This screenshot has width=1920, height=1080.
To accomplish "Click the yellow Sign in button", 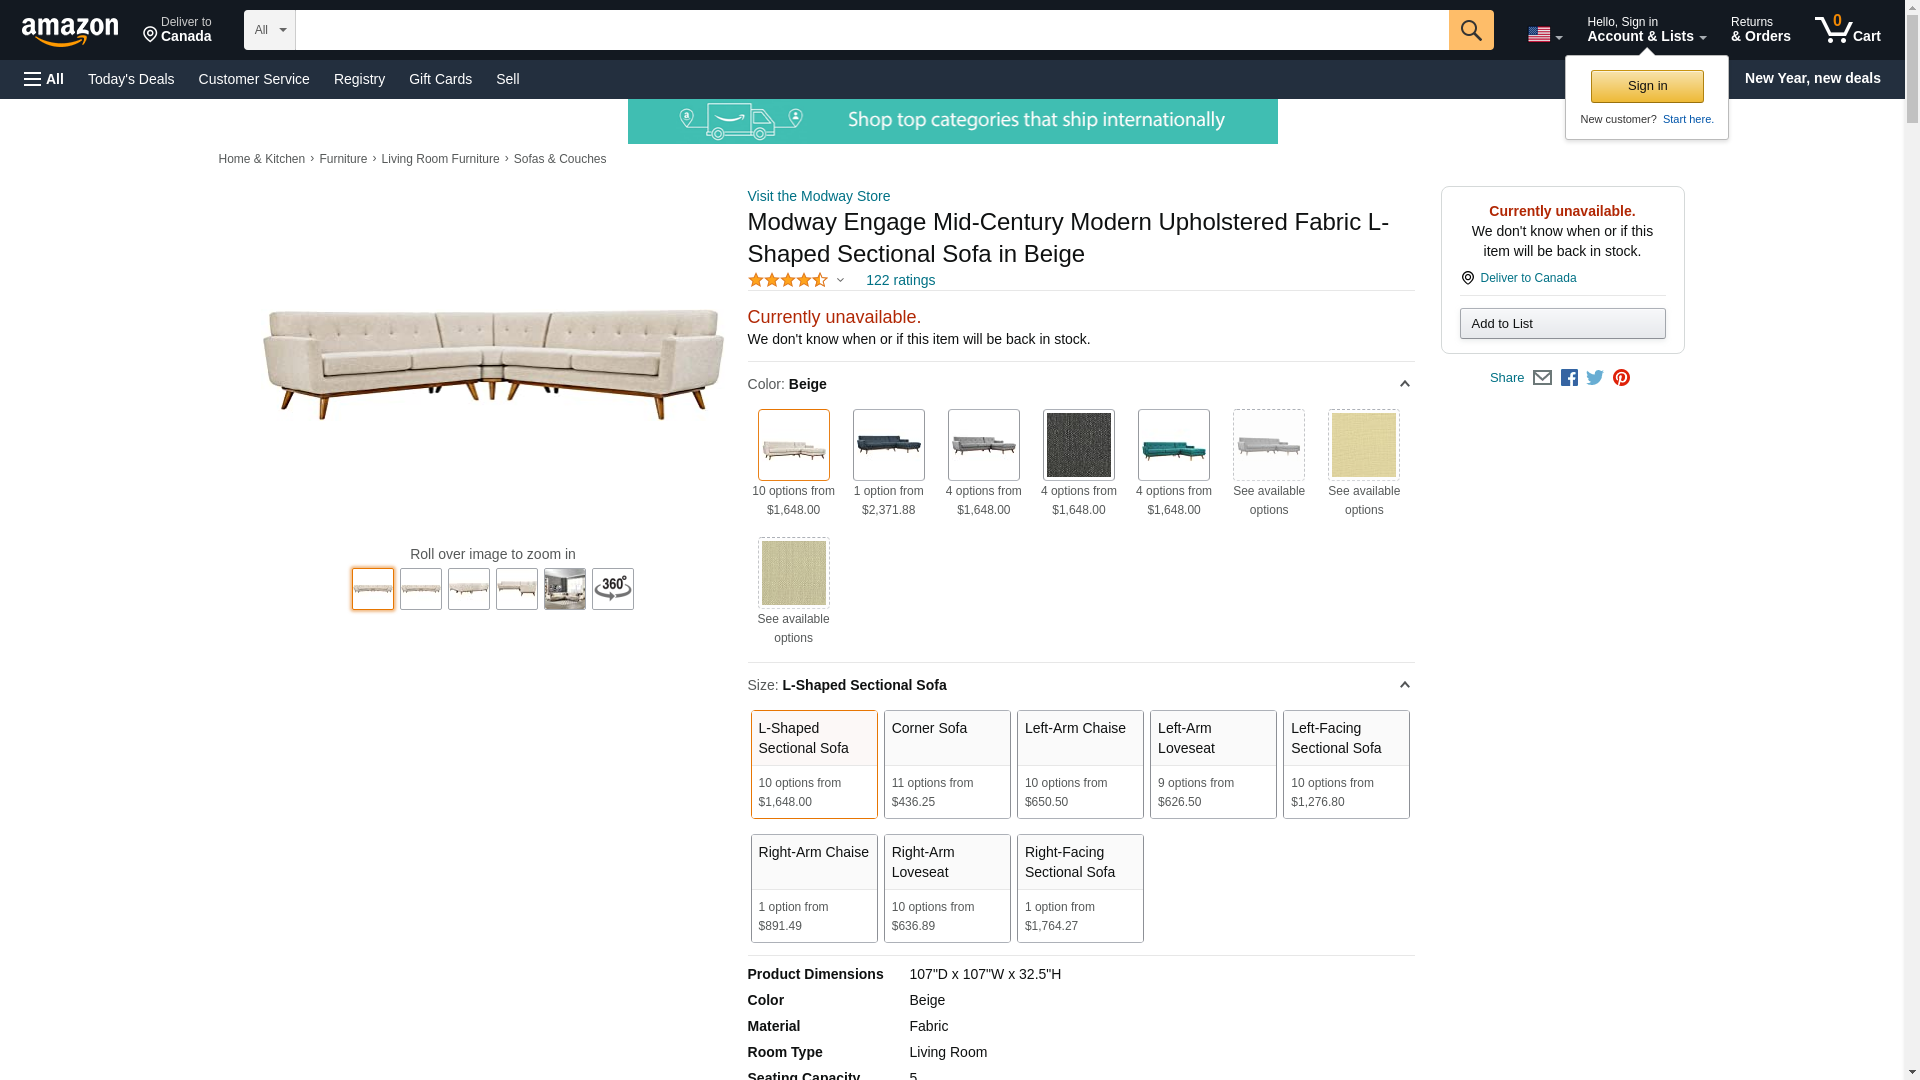I will [1646, 86].
